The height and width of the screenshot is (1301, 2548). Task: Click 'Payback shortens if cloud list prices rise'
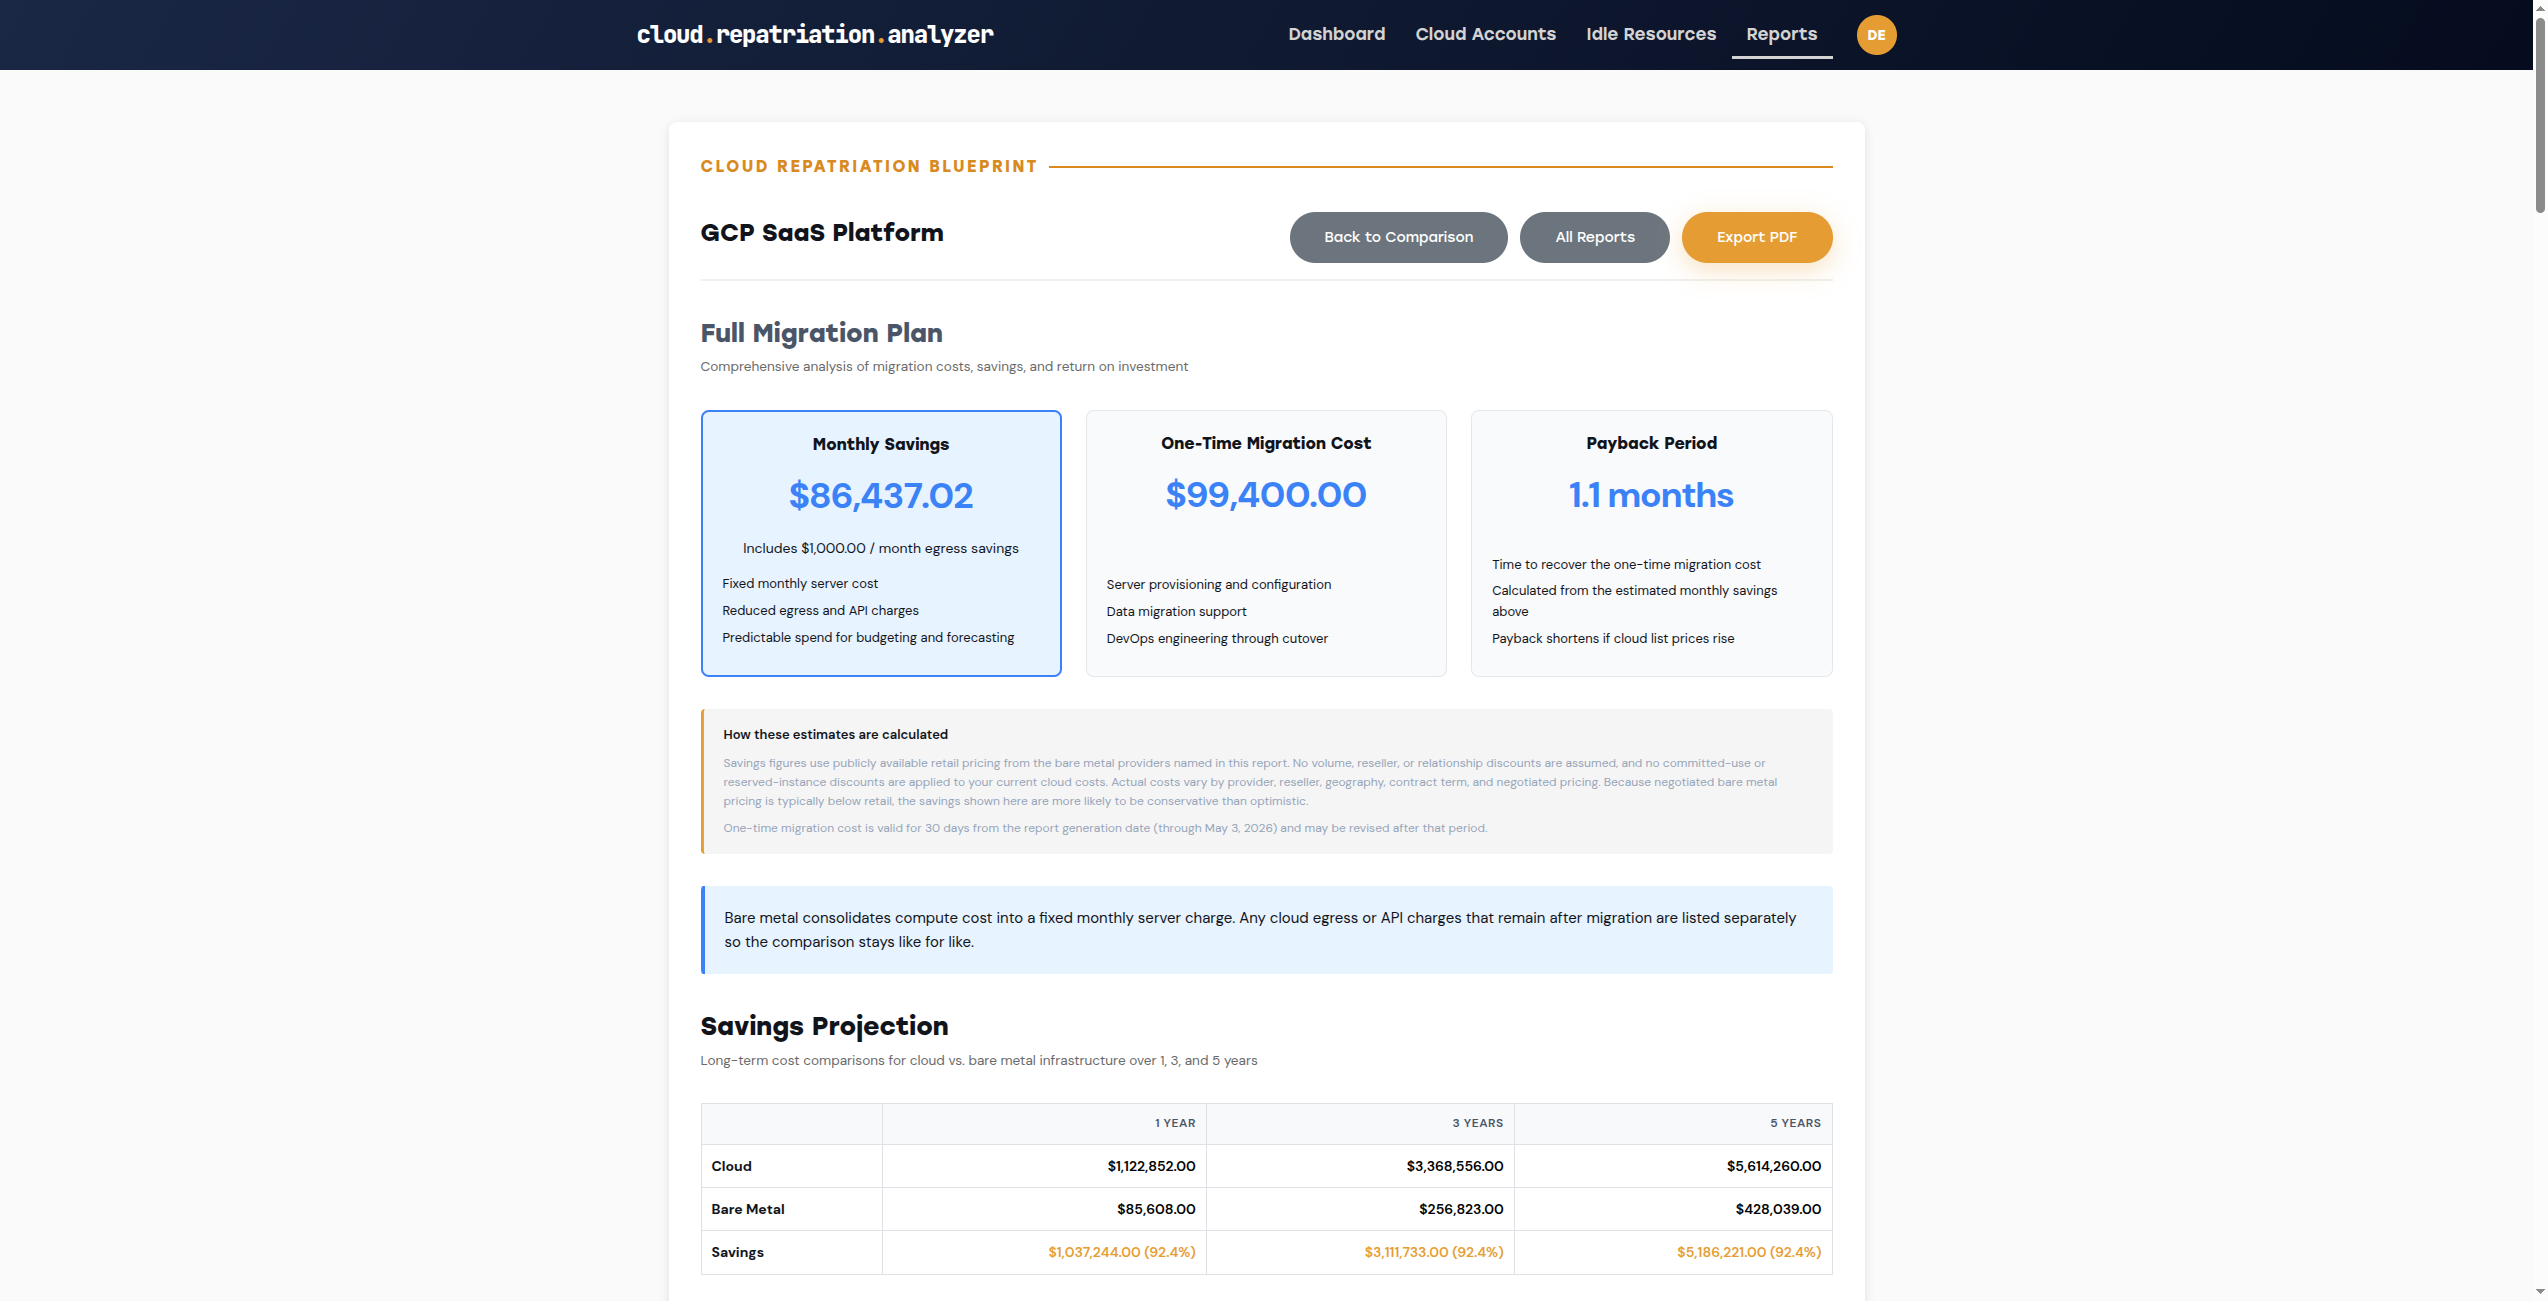pos(1613,638)
